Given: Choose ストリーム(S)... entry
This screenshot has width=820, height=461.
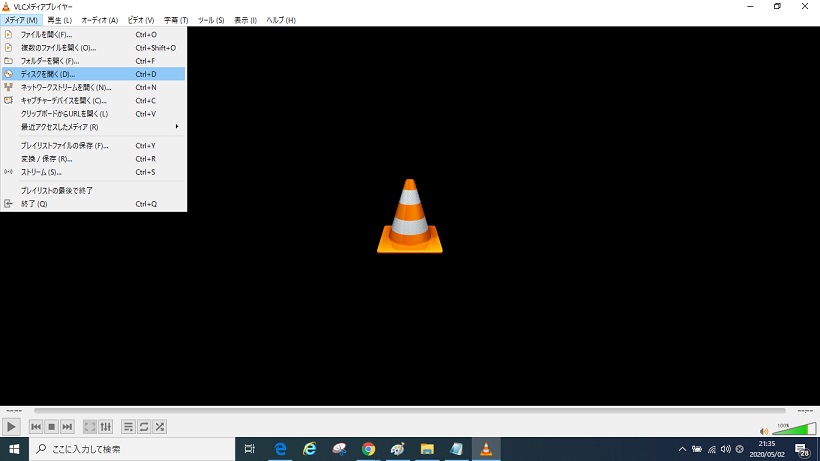Looking at the screenshot, I should [94, 172].
